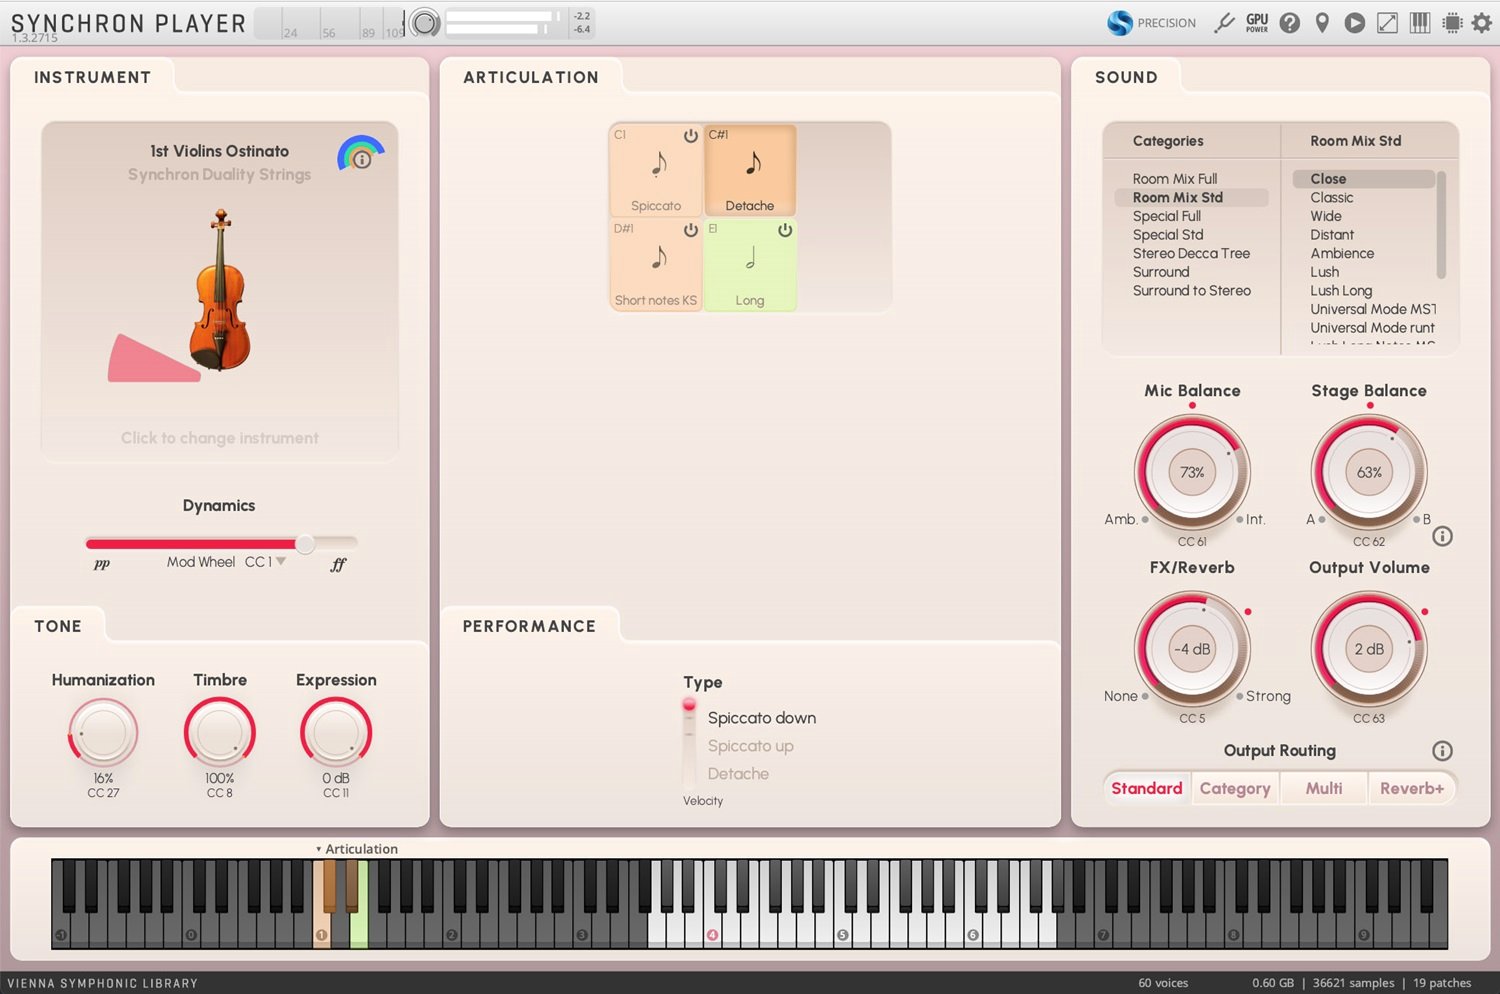Click the GPU Power icon

click(1256, 22)
